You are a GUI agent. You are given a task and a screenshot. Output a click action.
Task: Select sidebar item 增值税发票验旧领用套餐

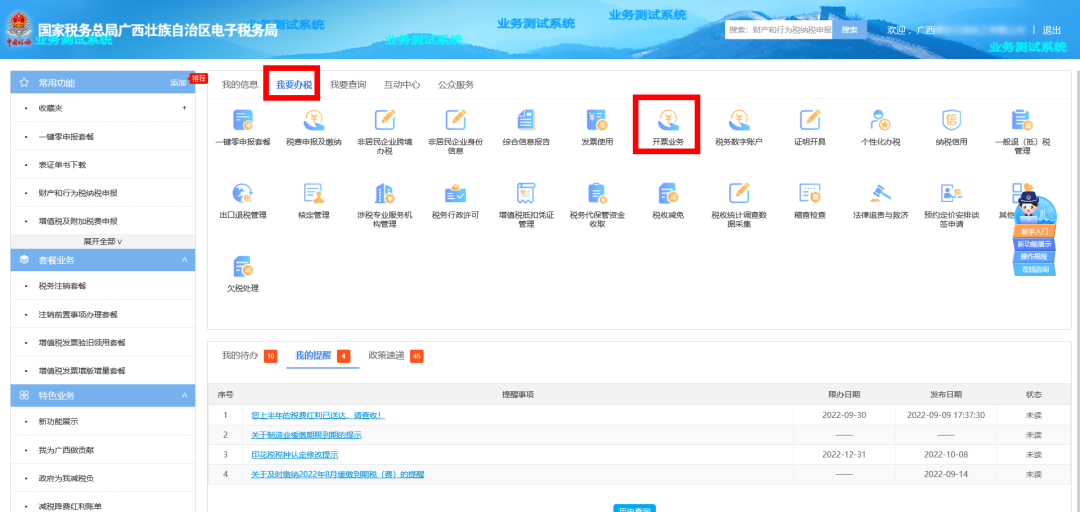click(103, 342)
